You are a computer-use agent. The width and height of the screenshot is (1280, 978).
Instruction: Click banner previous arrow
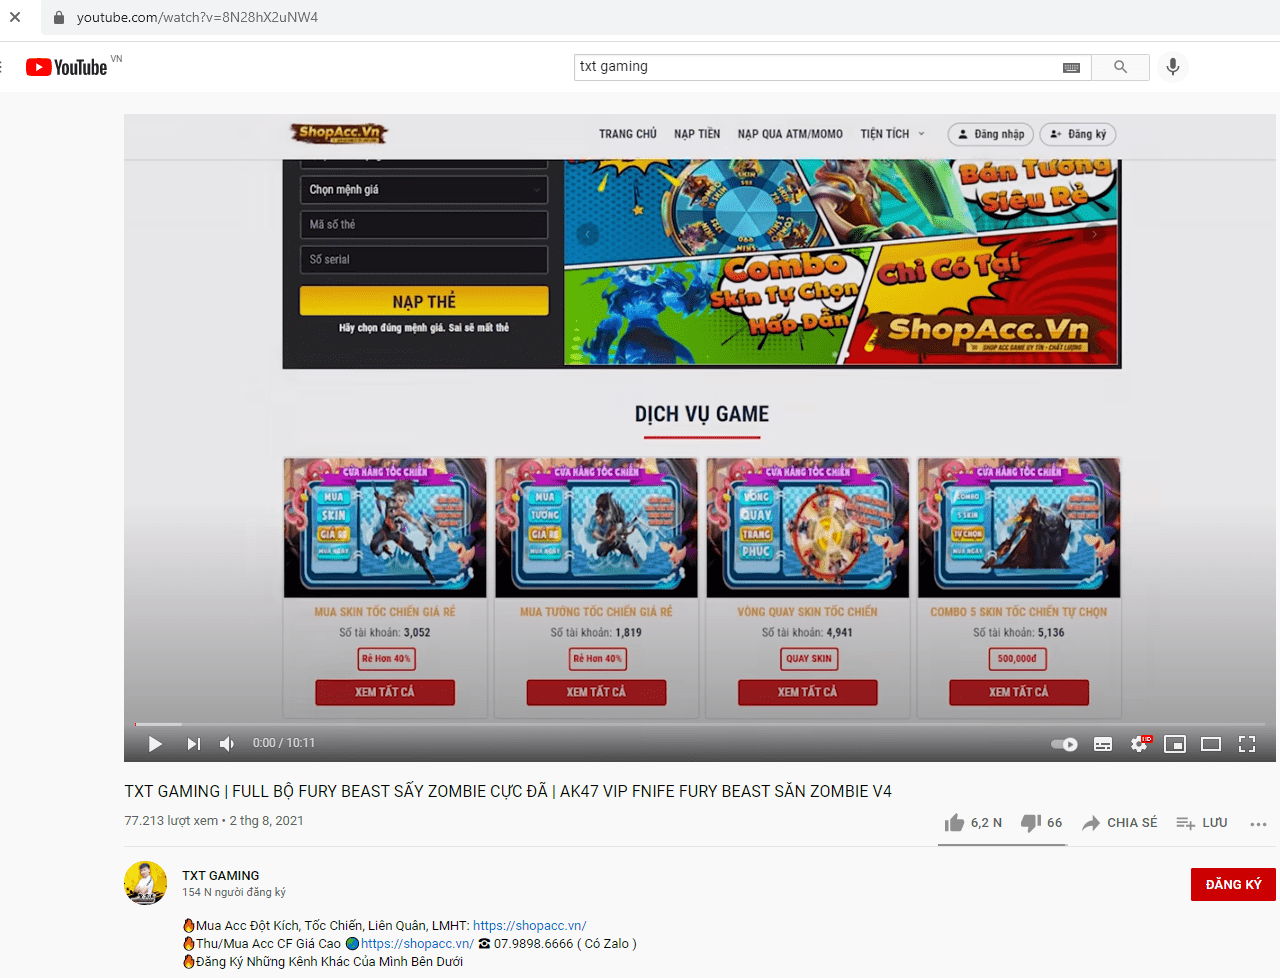click(587, 234)
